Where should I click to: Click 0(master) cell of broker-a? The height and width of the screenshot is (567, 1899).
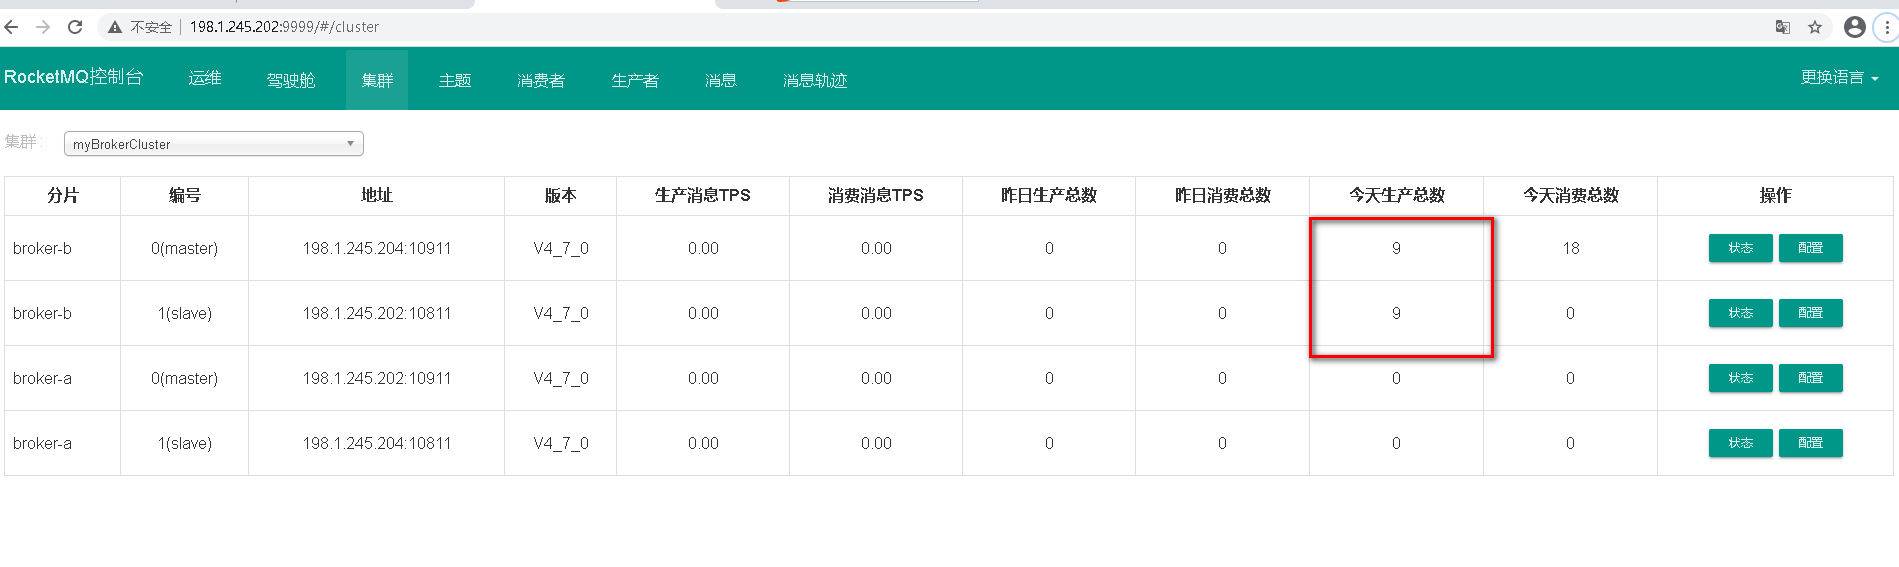185,378
